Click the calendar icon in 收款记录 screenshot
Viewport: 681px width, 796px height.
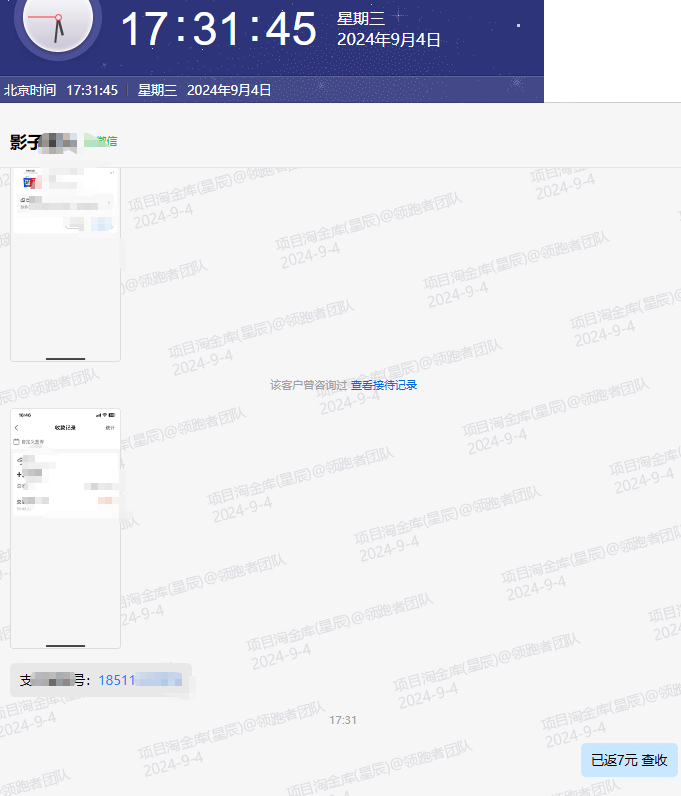[16, 441]
